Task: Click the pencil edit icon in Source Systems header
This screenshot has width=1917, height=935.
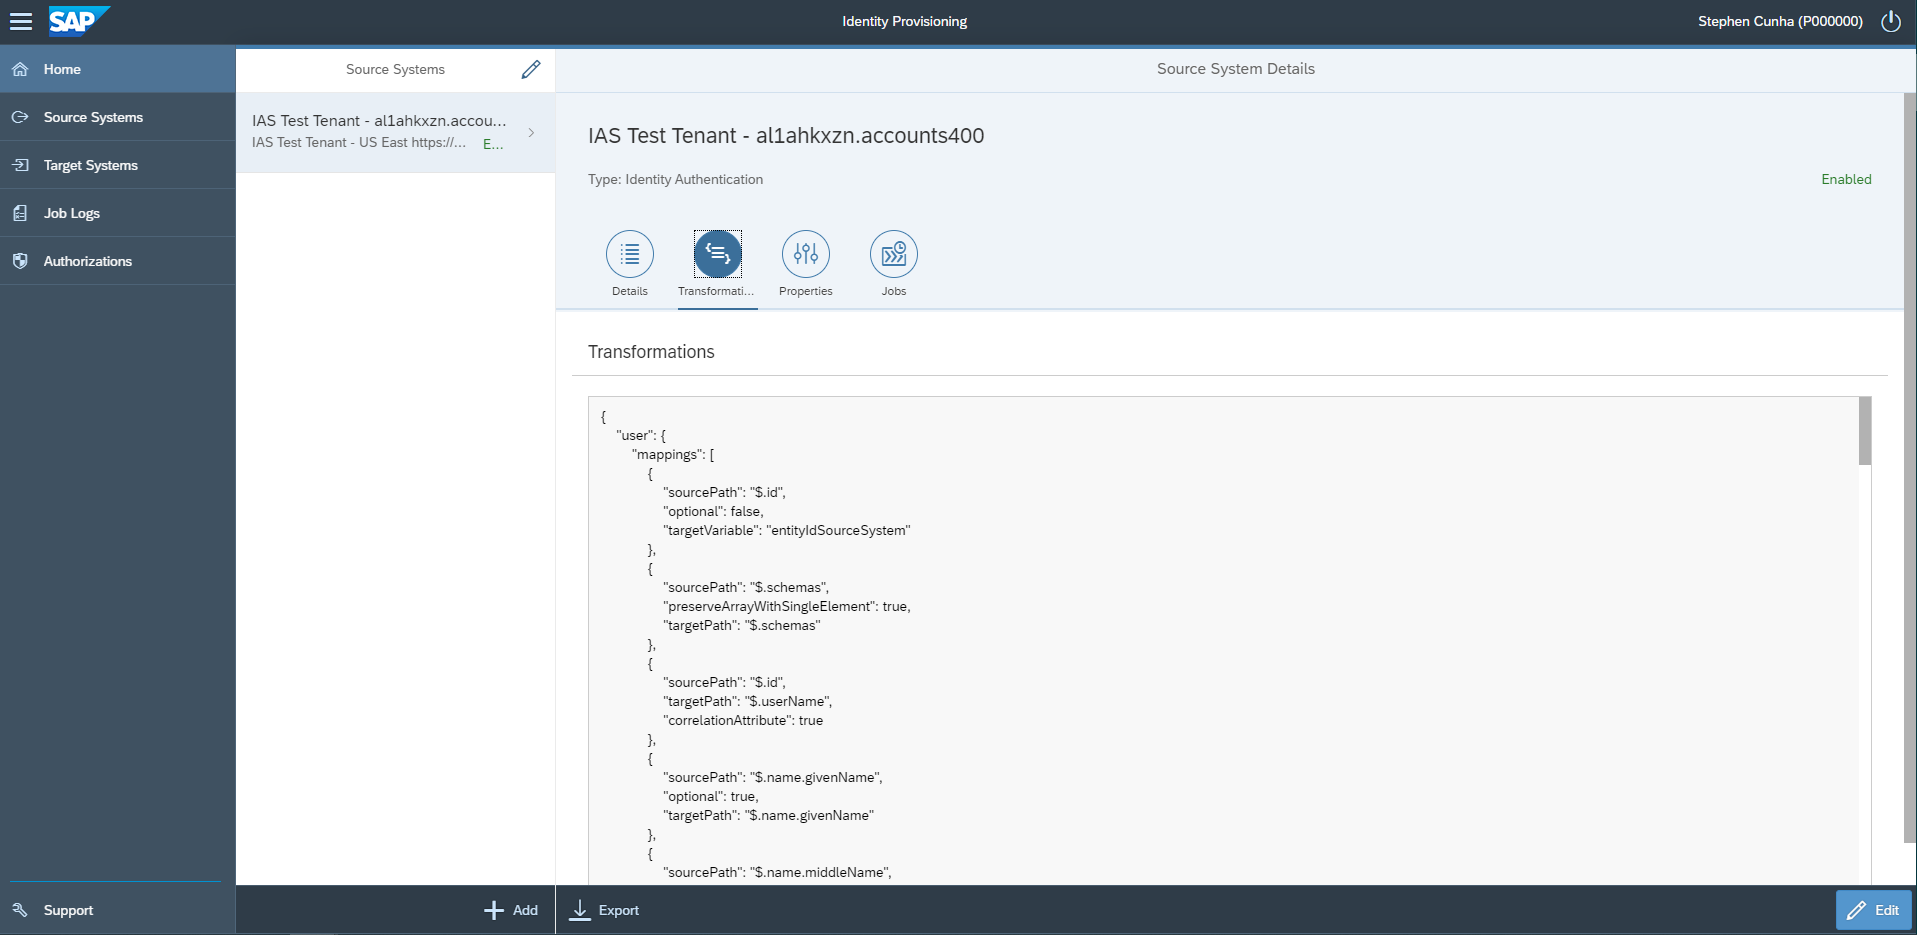Action: click(531, 69)
